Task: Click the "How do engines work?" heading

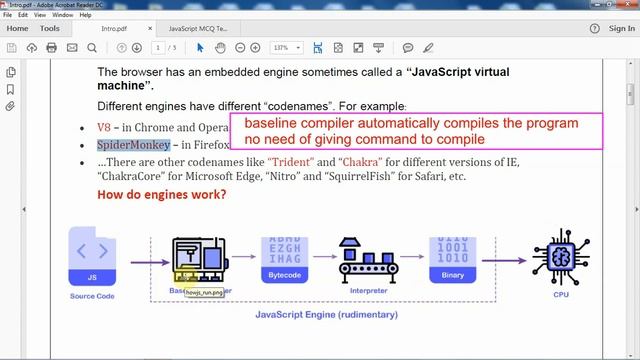Action: pos(162,195)
